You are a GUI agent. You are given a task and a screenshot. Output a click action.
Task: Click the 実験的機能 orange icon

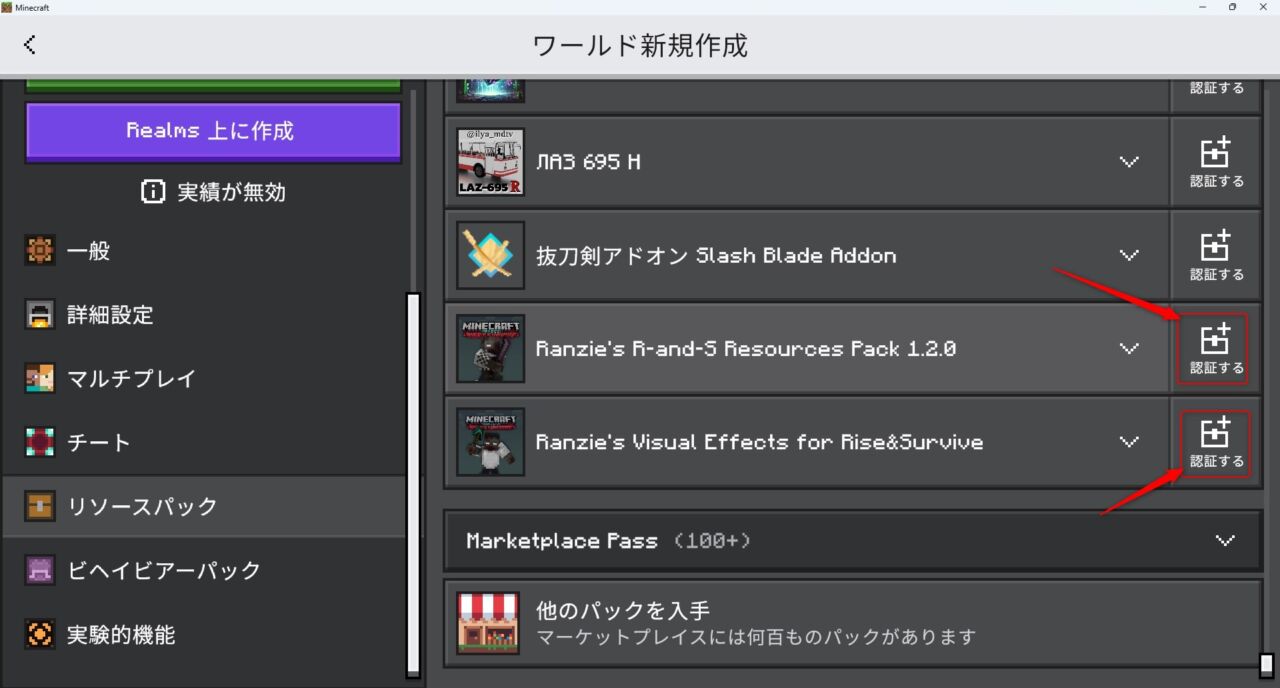pos(40,634)
